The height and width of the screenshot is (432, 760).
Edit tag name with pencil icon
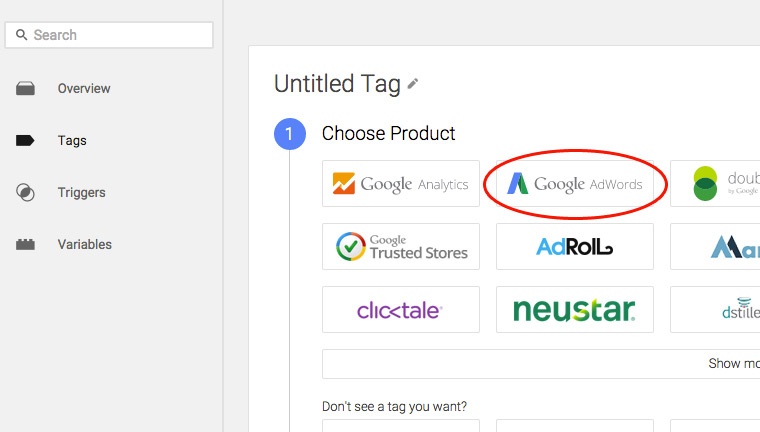pos(413,84)
